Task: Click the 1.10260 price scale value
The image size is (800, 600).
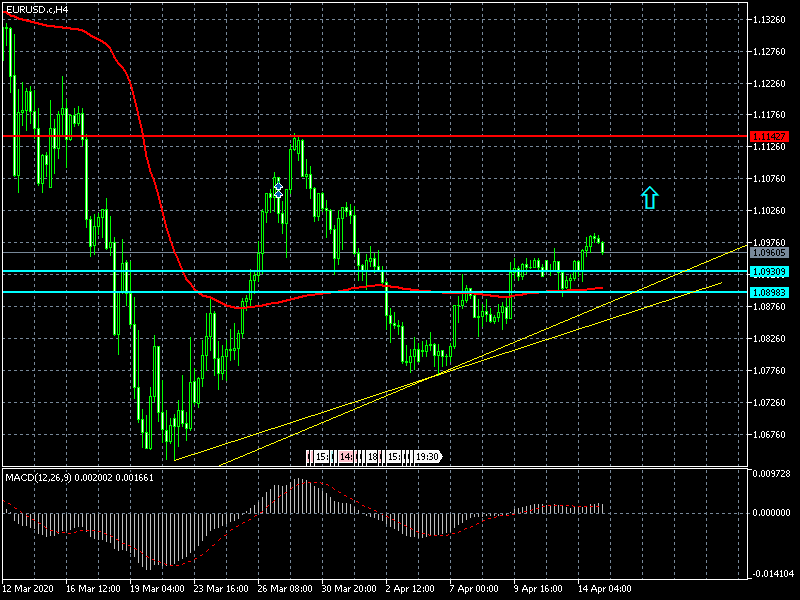Action: [x=769, y=211]
